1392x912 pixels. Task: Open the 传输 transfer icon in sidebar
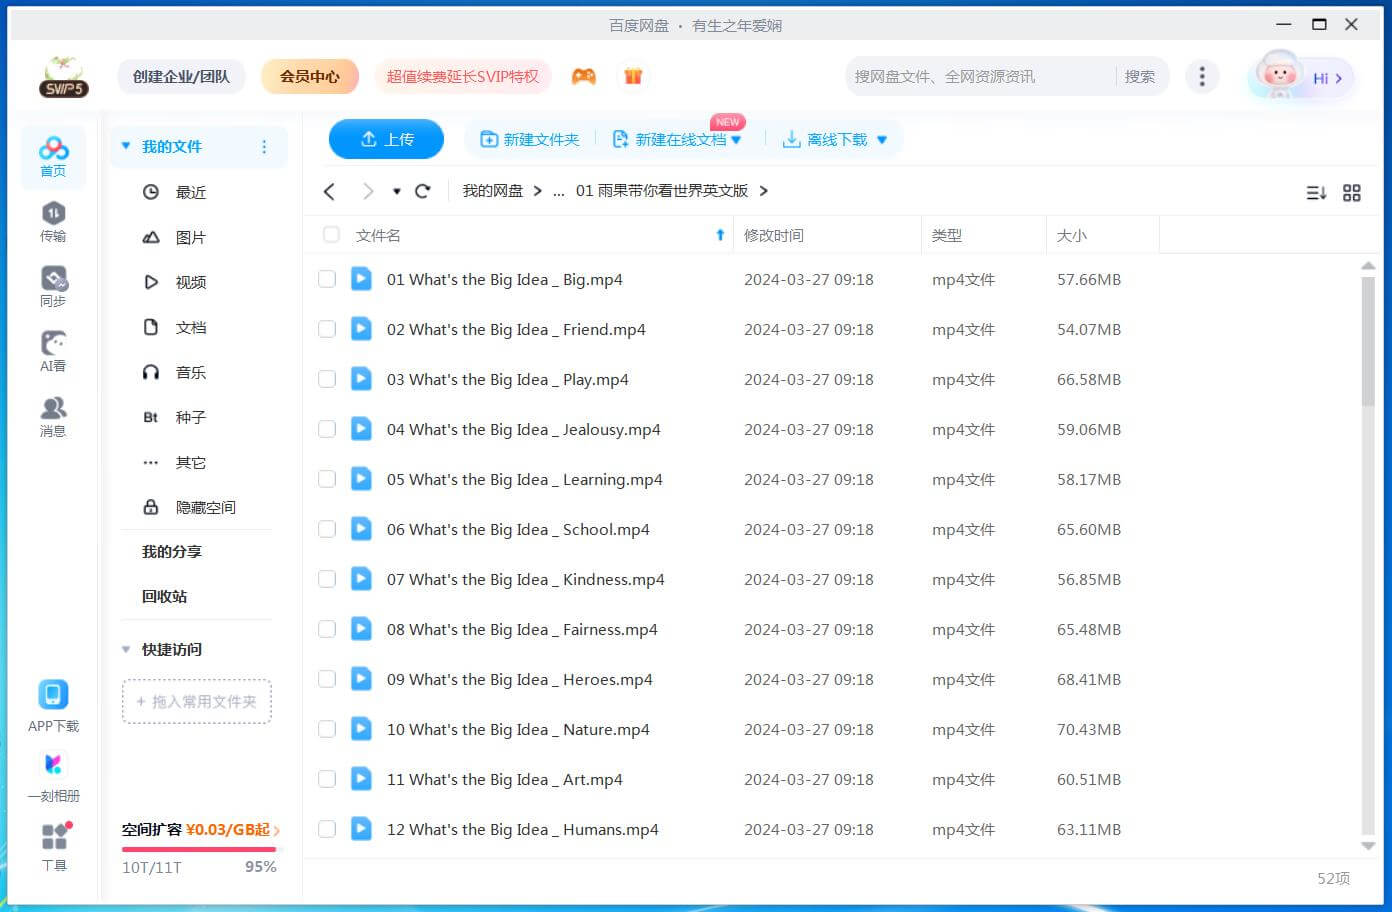pyautogui.click(x=53, y=221)
